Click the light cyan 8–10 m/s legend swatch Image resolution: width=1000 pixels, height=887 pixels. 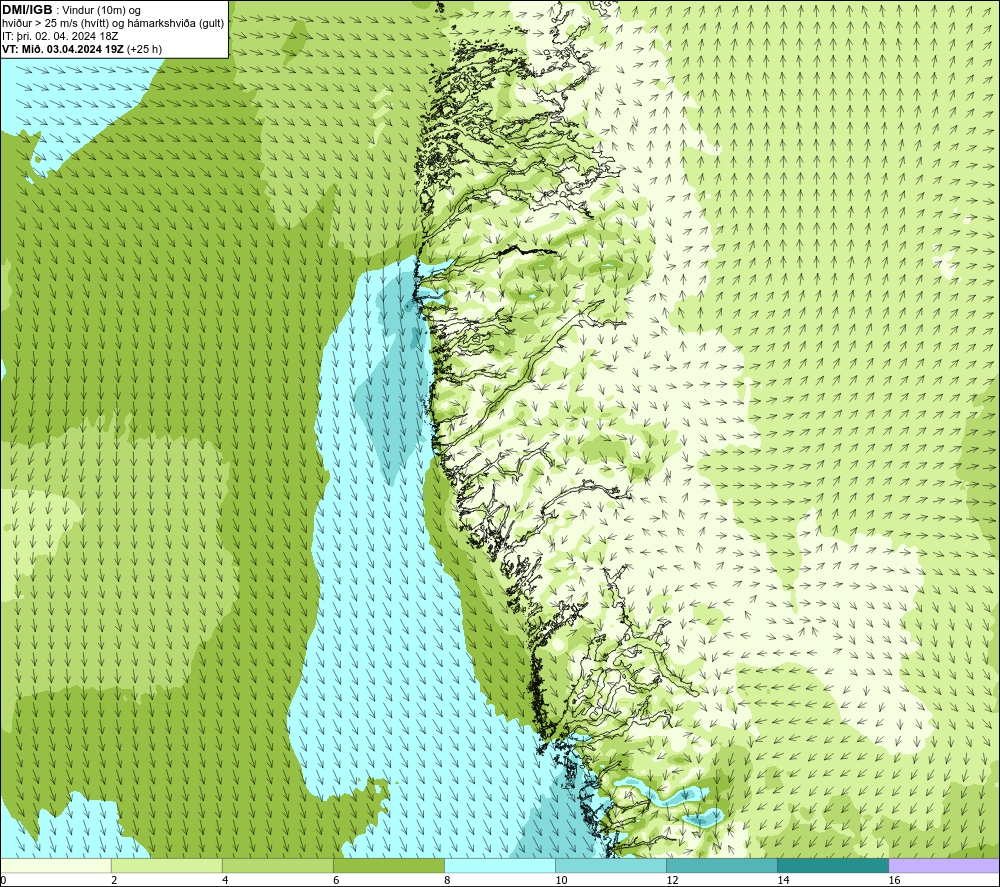coord(500,865)
